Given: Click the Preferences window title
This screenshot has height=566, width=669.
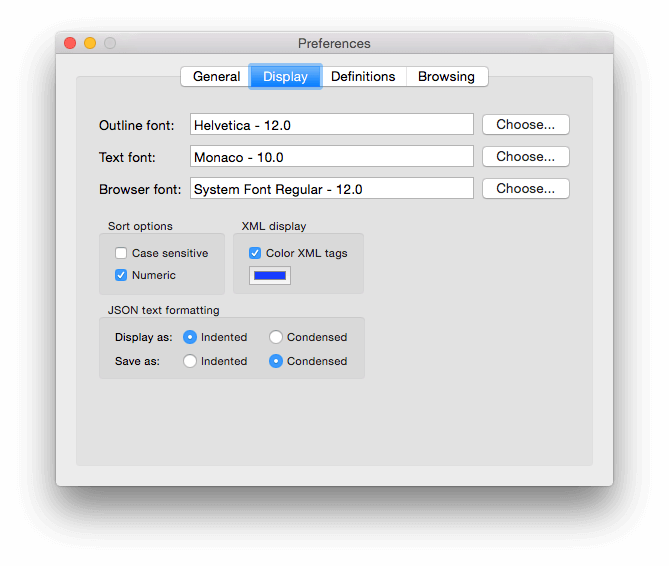Looking at the screenshot, I should [334, 44].
